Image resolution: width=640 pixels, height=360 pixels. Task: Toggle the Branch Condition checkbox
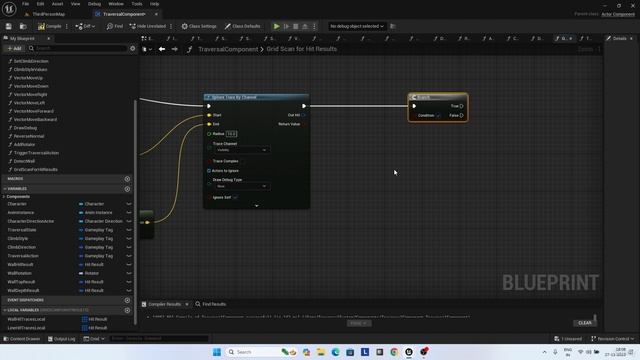439,116
